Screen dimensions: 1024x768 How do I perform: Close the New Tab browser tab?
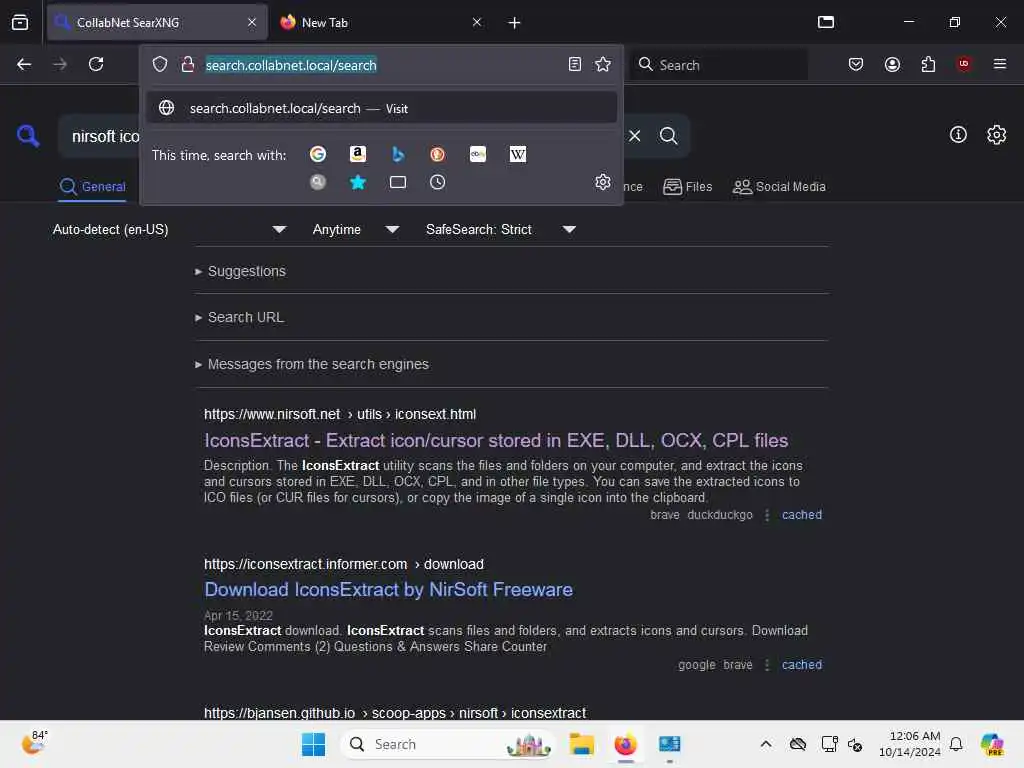[477, 22]
